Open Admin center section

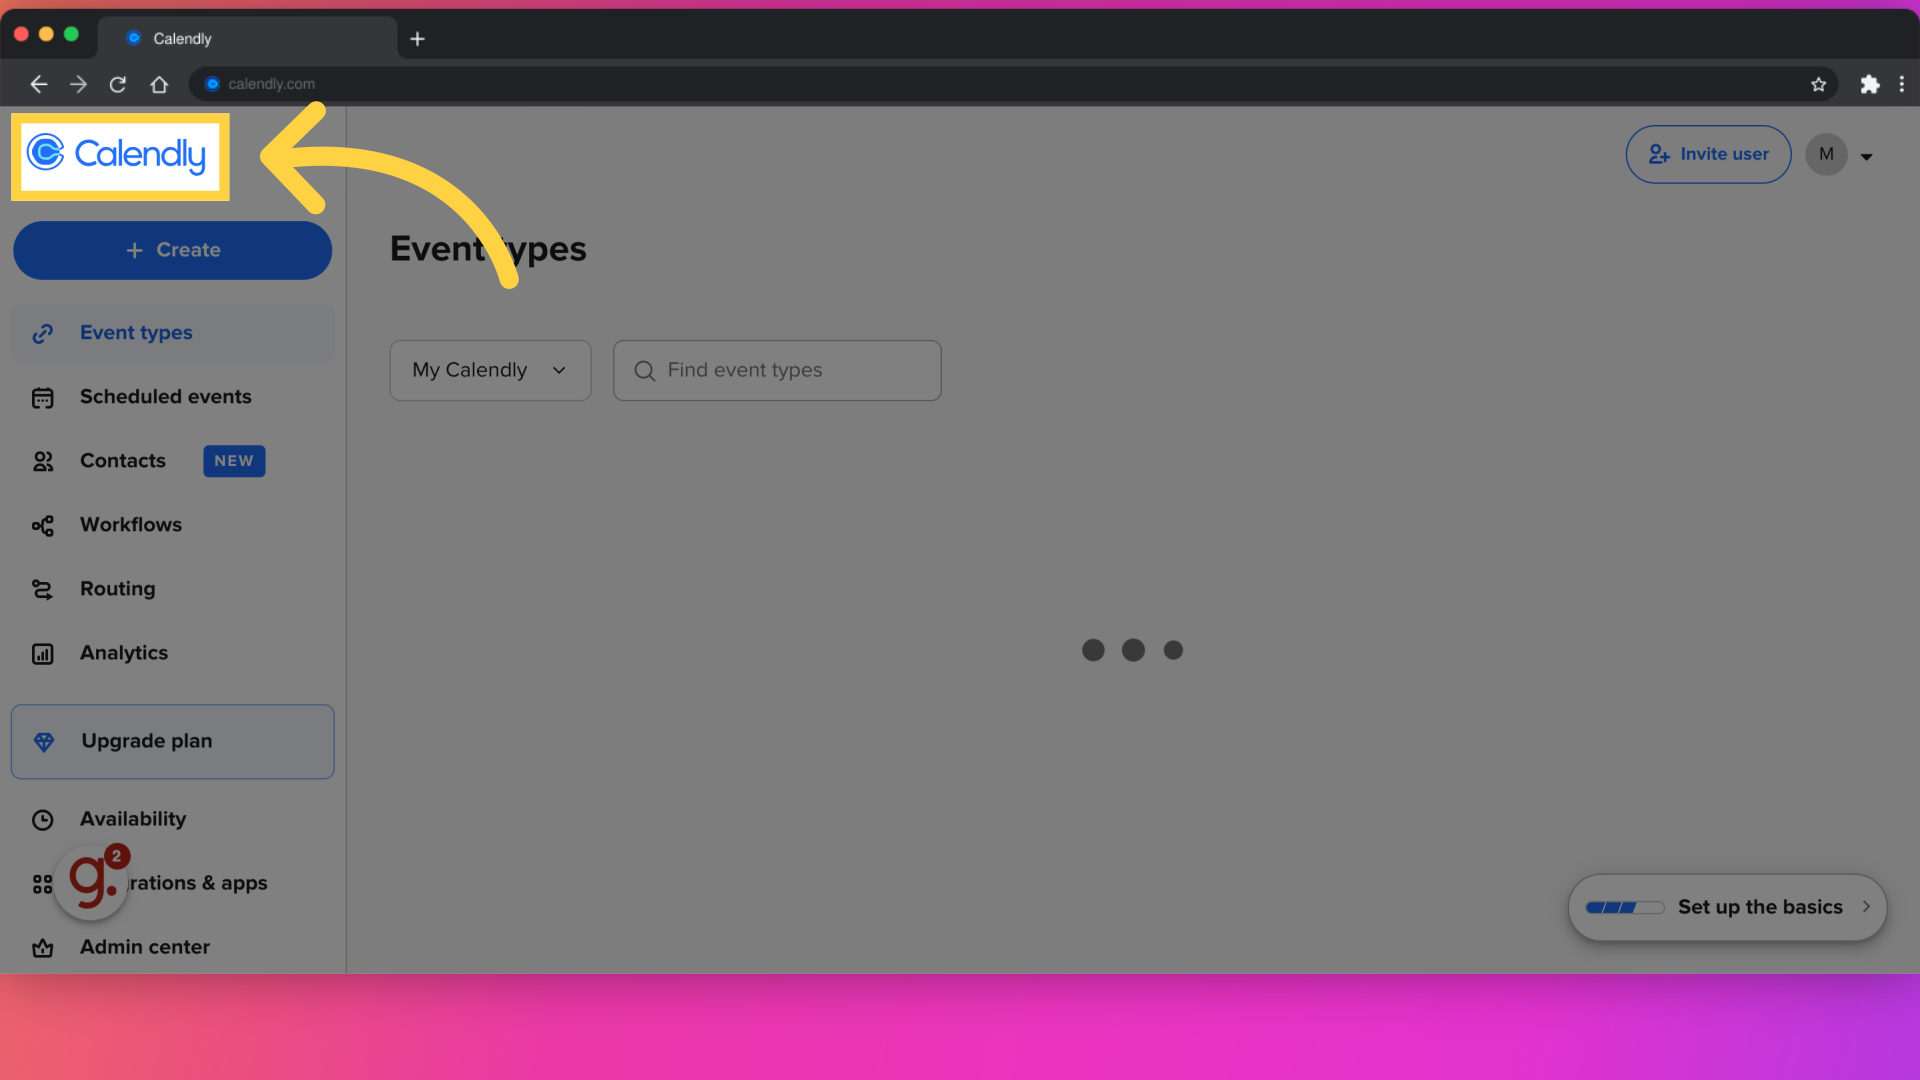click(144, 947)
